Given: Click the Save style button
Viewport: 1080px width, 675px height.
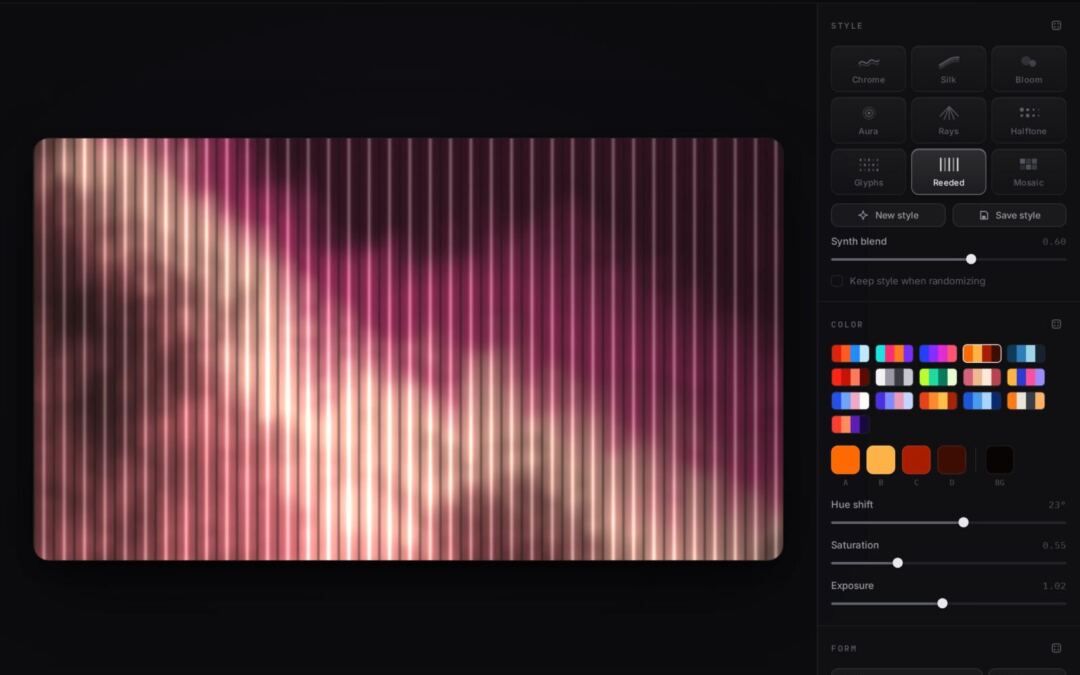Looking at the screenshot, I should [x=1009, y=215].
